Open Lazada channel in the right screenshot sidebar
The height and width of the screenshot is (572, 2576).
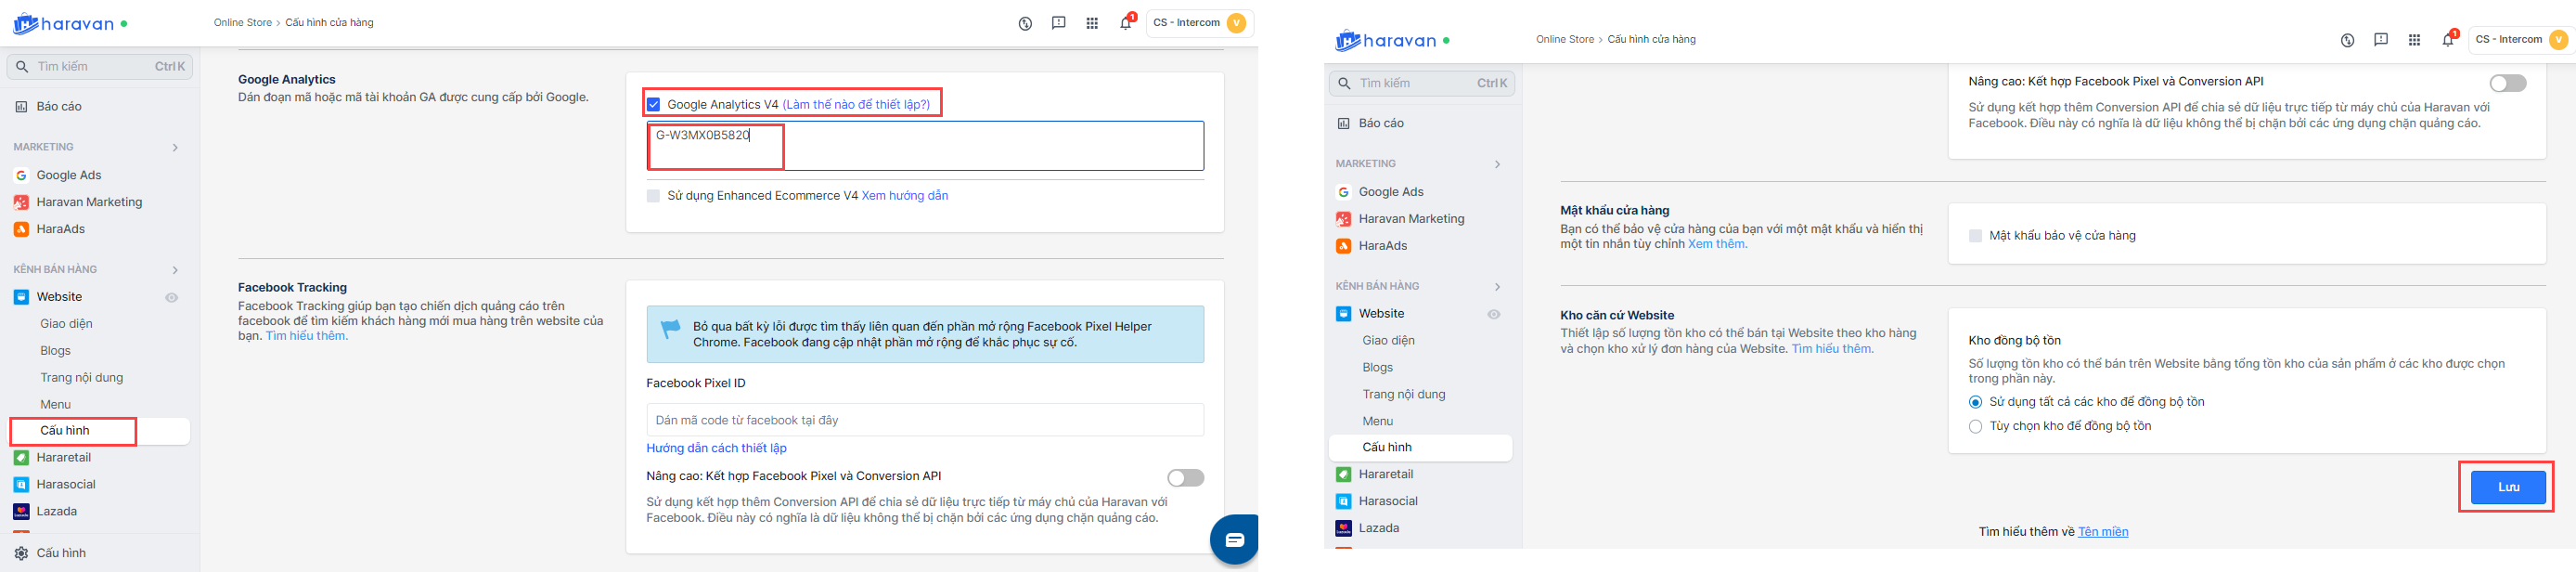click(x=1378, y=528)
